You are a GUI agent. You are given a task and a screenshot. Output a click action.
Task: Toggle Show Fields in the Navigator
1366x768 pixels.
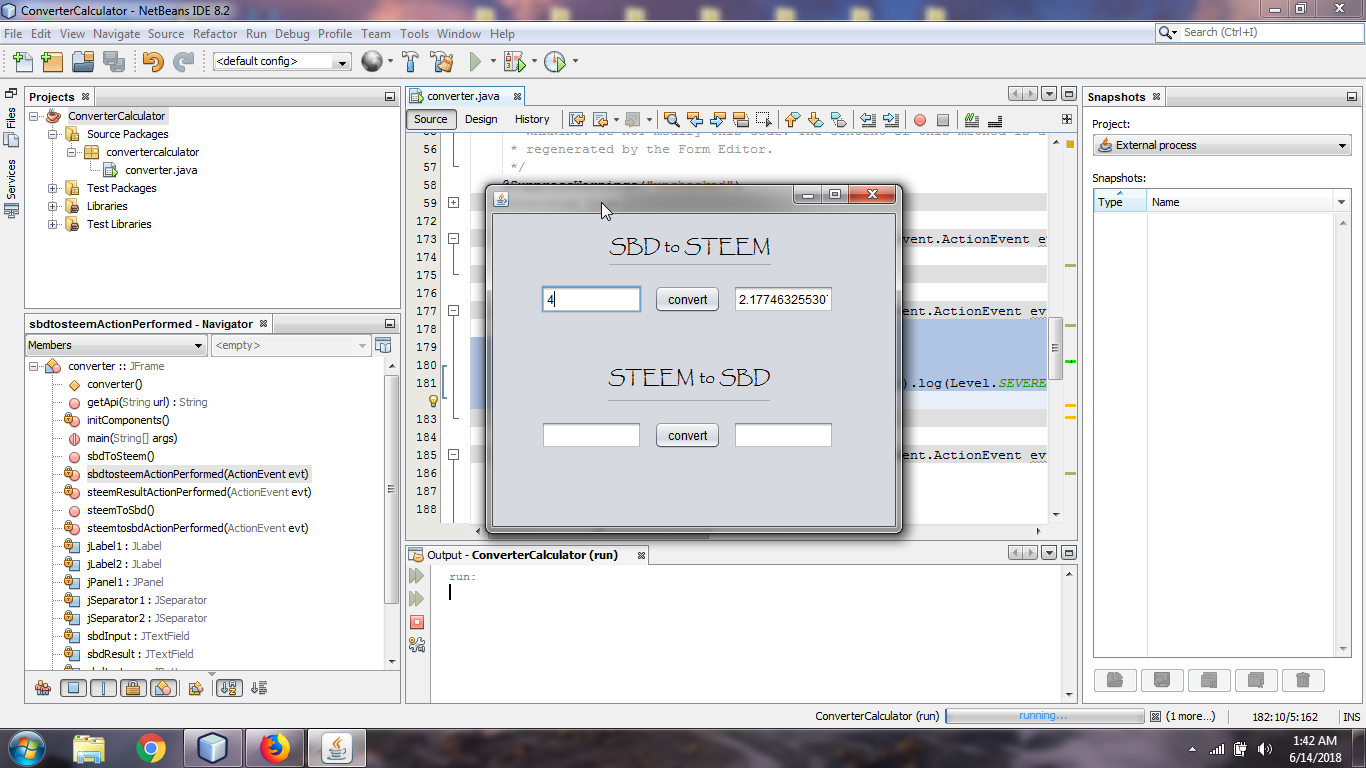click(73, 688)
